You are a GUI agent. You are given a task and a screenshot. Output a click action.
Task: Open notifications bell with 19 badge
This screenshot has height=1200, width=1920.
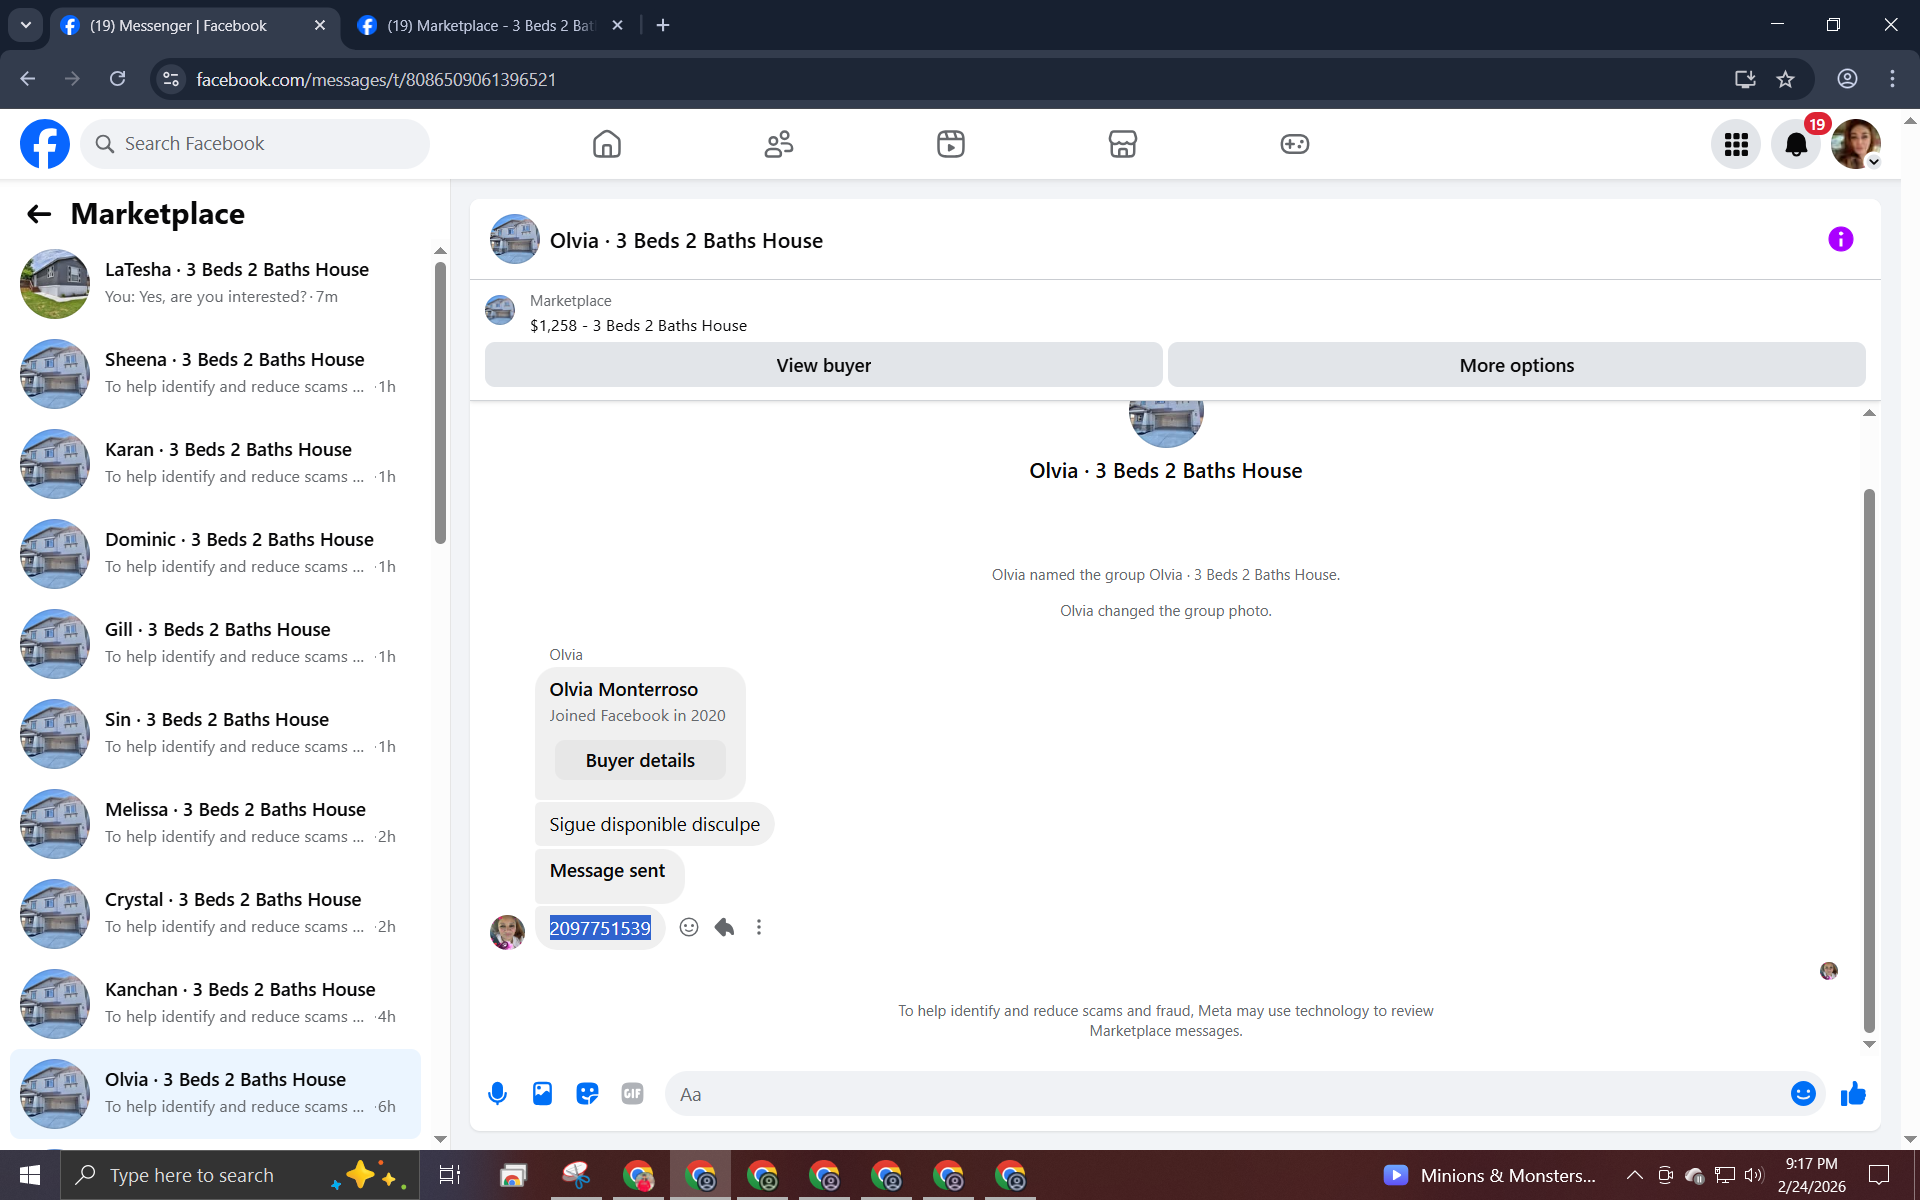[1796, 145]
